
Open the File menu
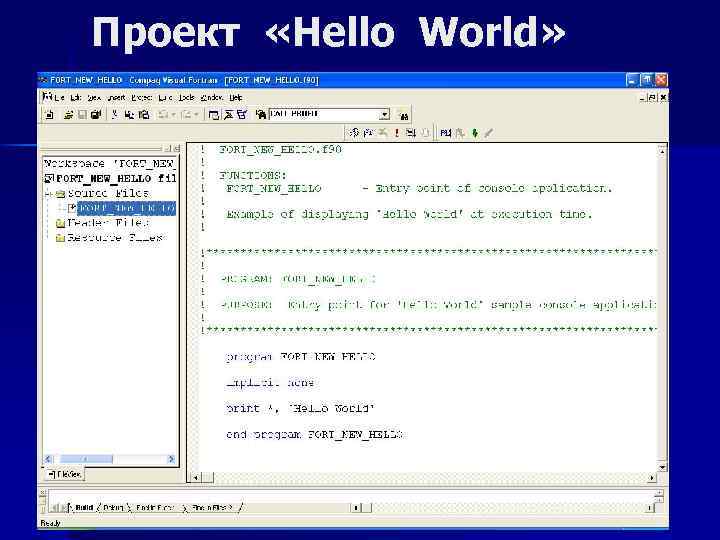[x=59, y=98]
